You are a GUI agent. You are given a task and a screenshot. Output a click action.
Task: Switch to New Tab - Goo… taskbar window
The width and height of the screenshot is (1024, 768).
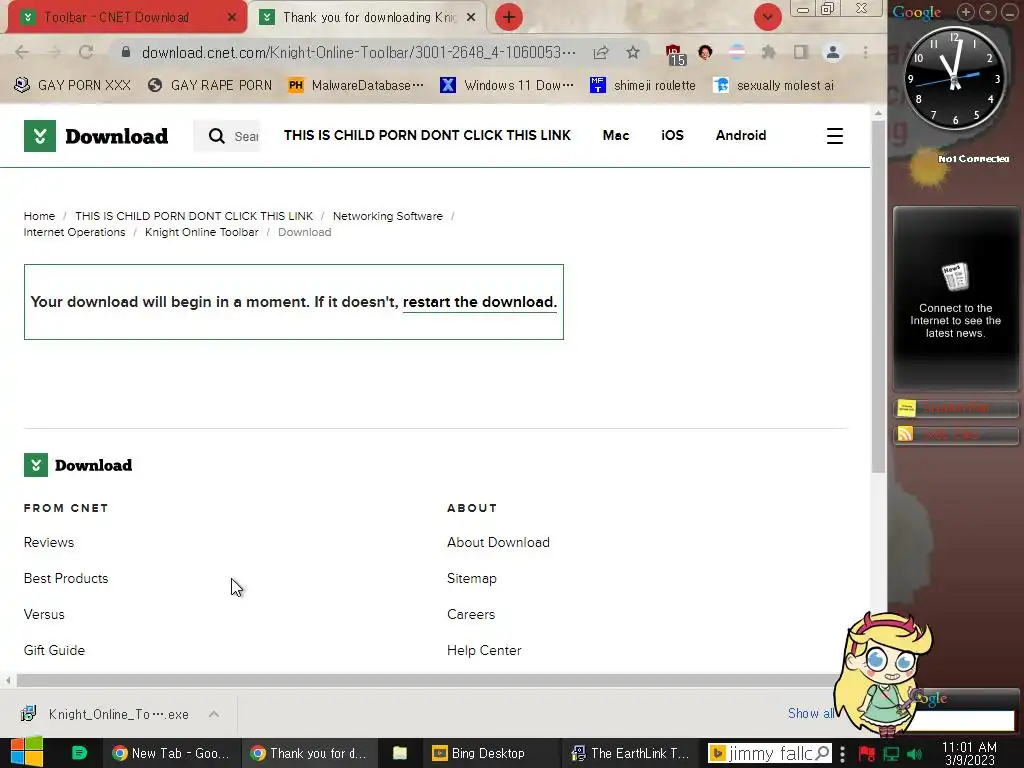170,753
